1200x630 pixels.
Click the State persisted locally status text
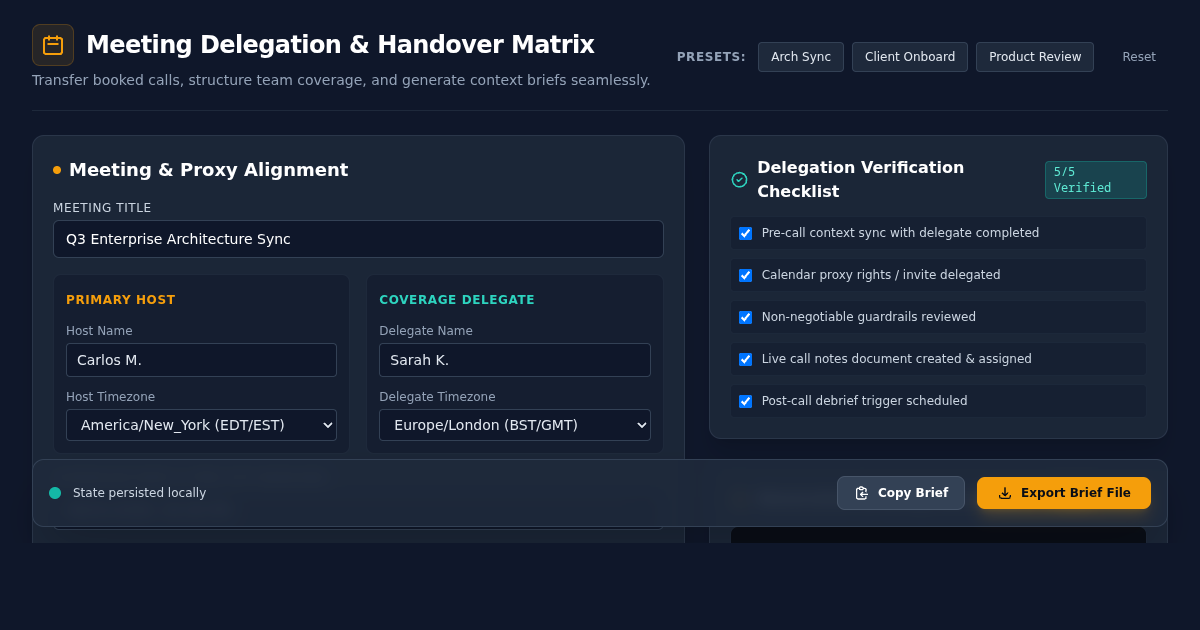click(140, 493)
